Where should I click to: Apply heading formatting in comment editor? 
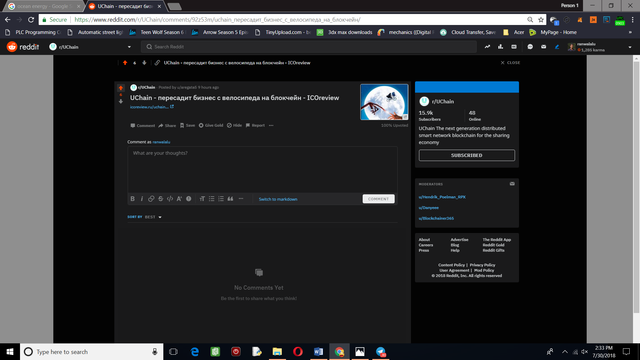pos(202,199)
